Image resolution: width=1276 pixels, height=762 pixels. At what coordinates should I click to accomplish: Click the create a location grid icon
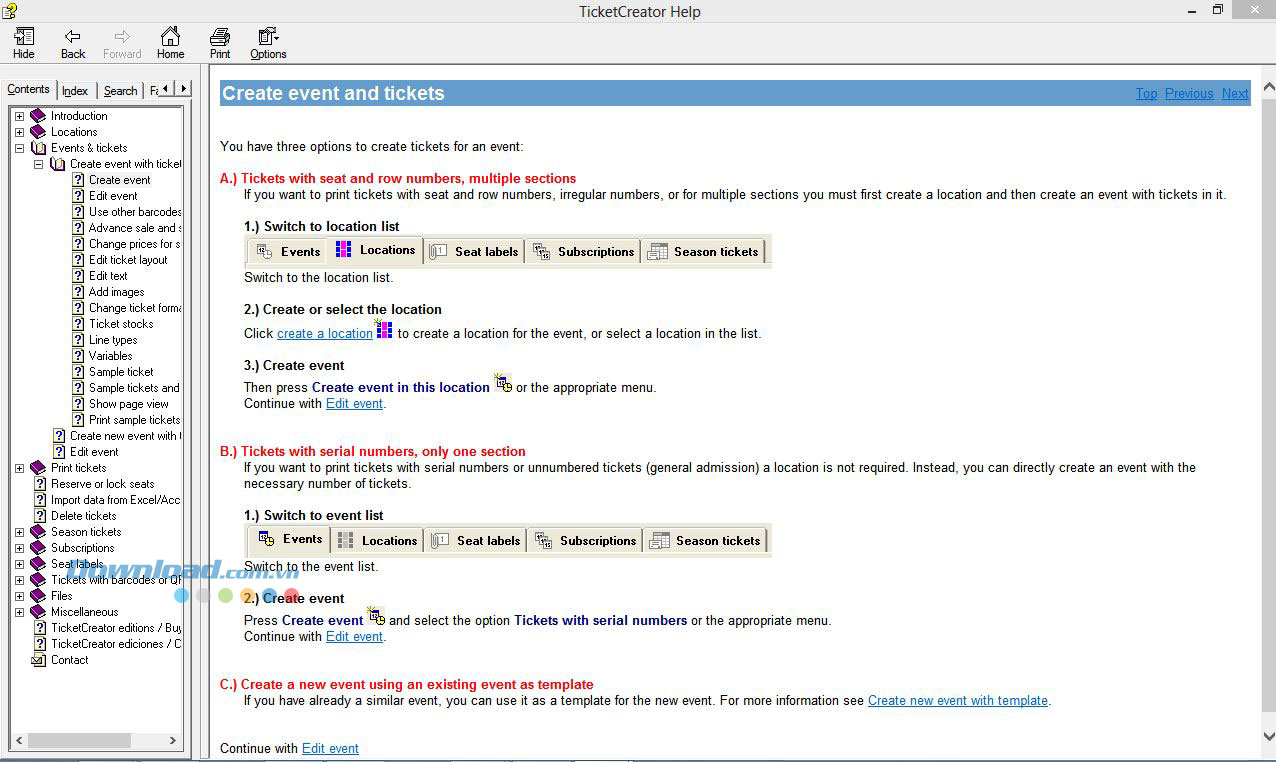[384, 329]
